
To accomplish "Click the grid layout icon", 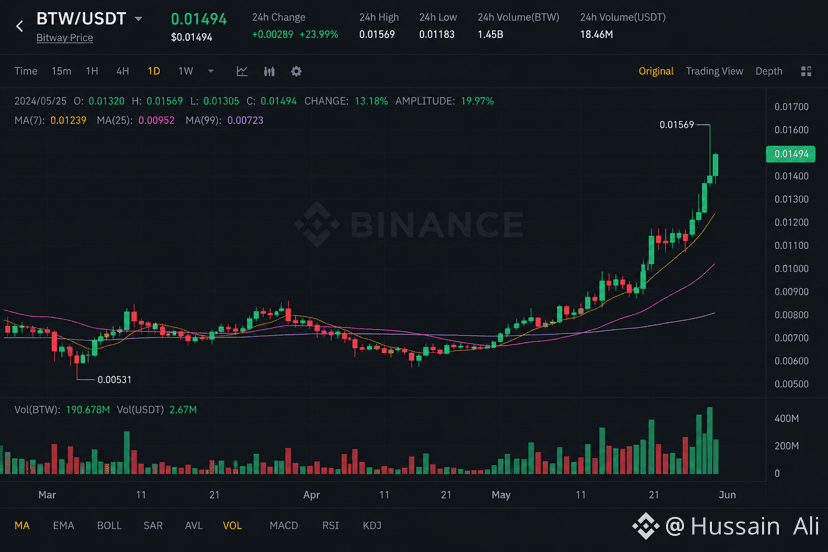I will (806, 71).
